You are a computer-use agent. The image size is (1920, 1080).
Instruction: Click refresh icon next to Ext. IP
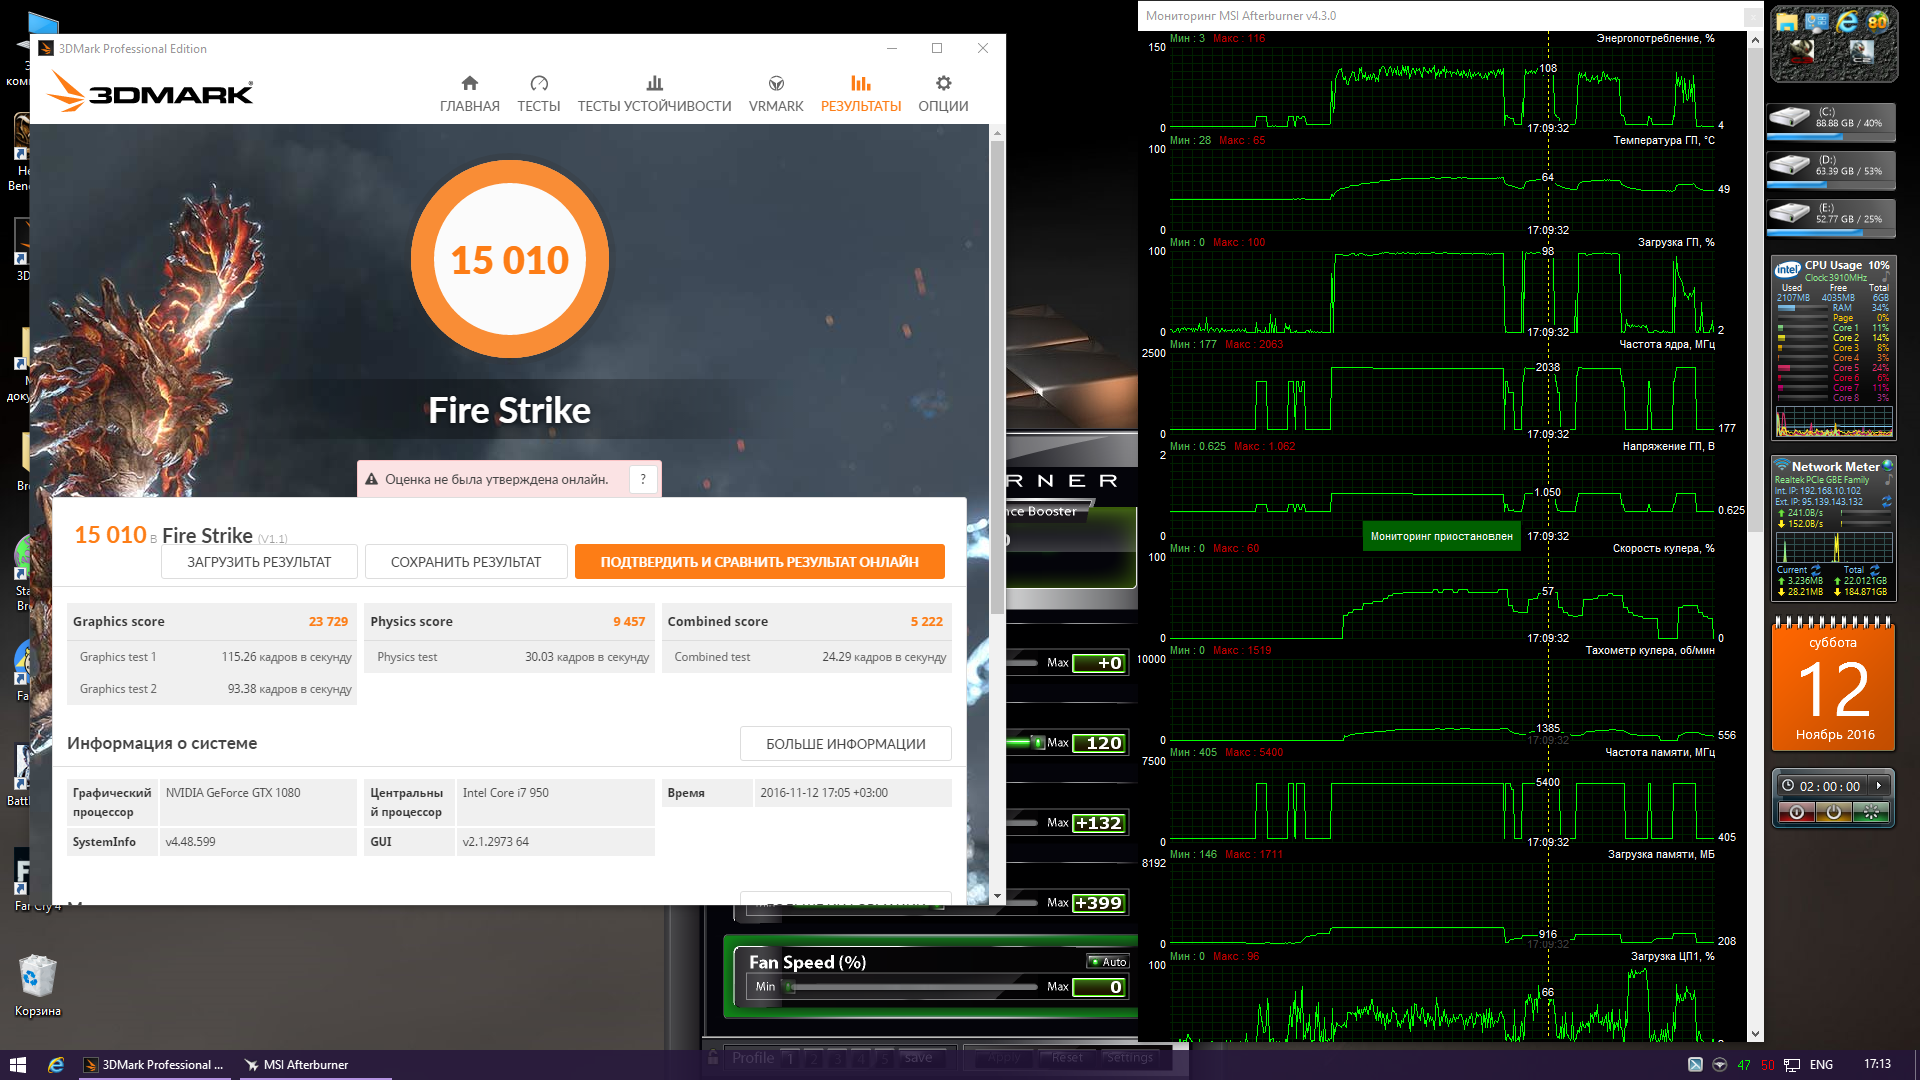1886,501
